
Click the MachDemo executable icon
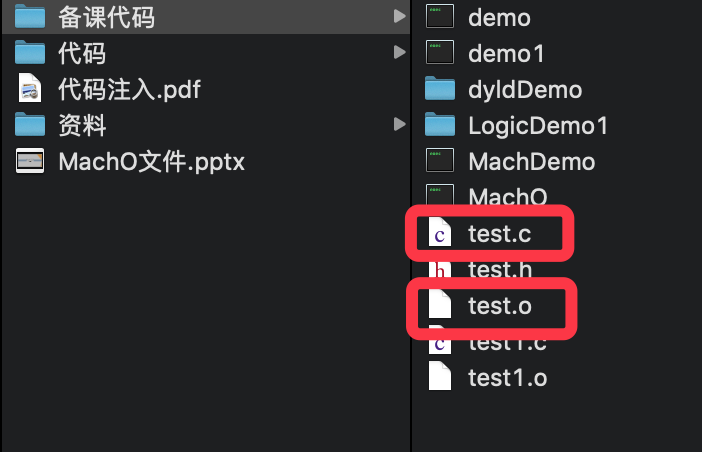pyautogui.click(x=440, y=161)
